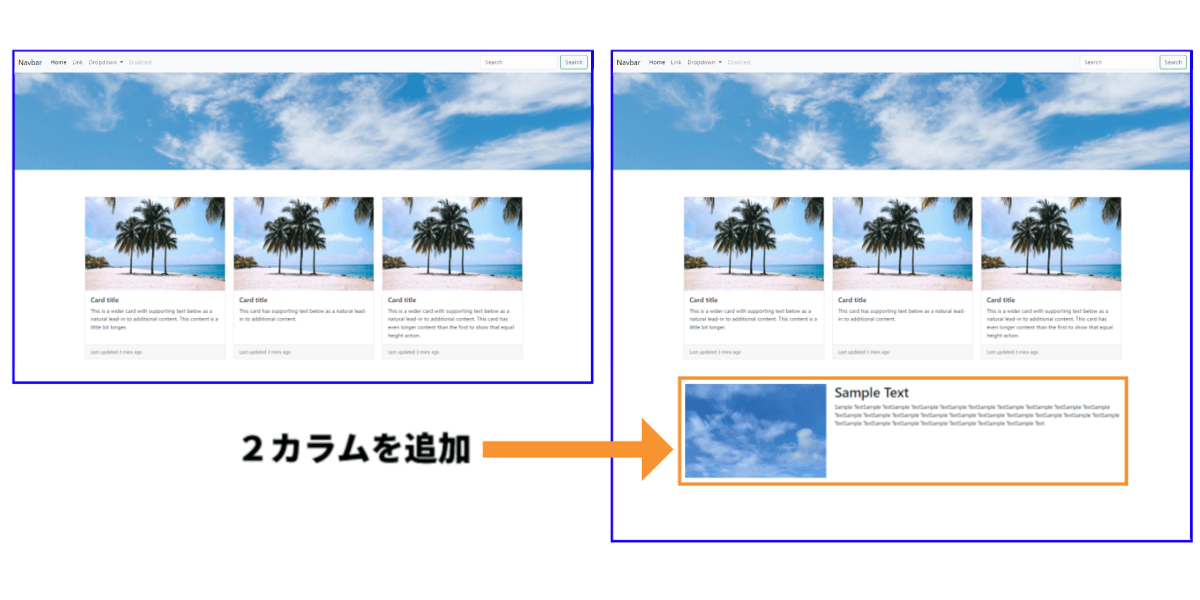The width and height of the screenshot is (1200, 600).
Task: Click the 'Sample Text' heading in the right screenshot
Action: click(872, 393)
